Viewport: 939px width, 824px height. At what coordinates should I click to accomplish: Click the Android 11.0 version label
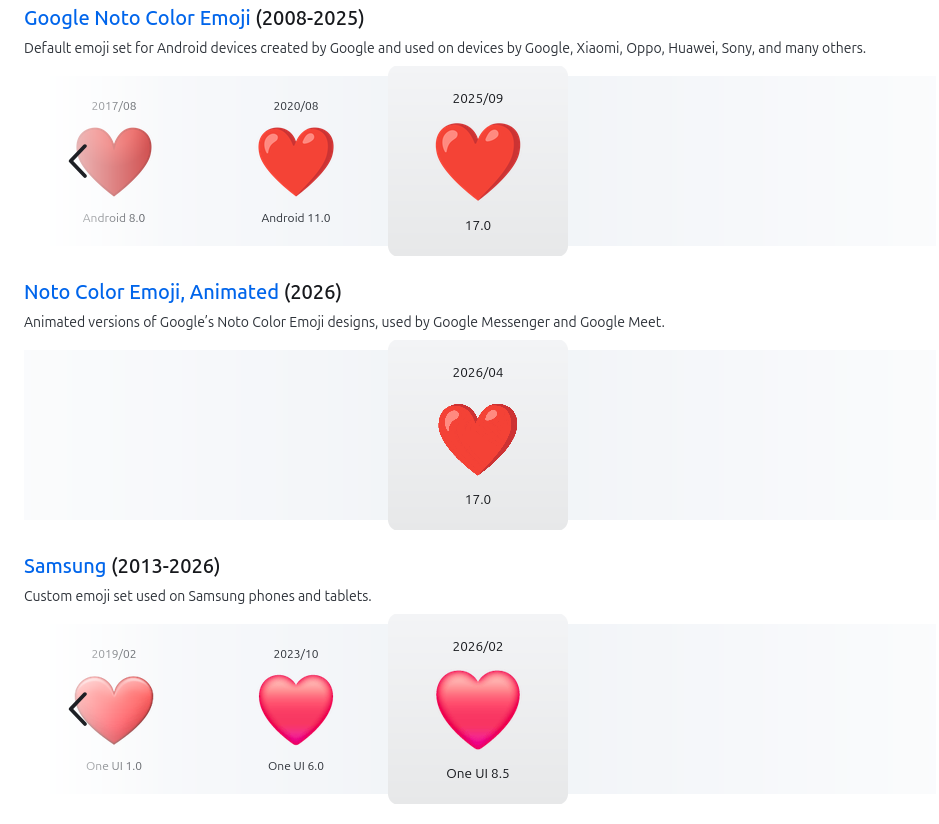click(296, 218)
